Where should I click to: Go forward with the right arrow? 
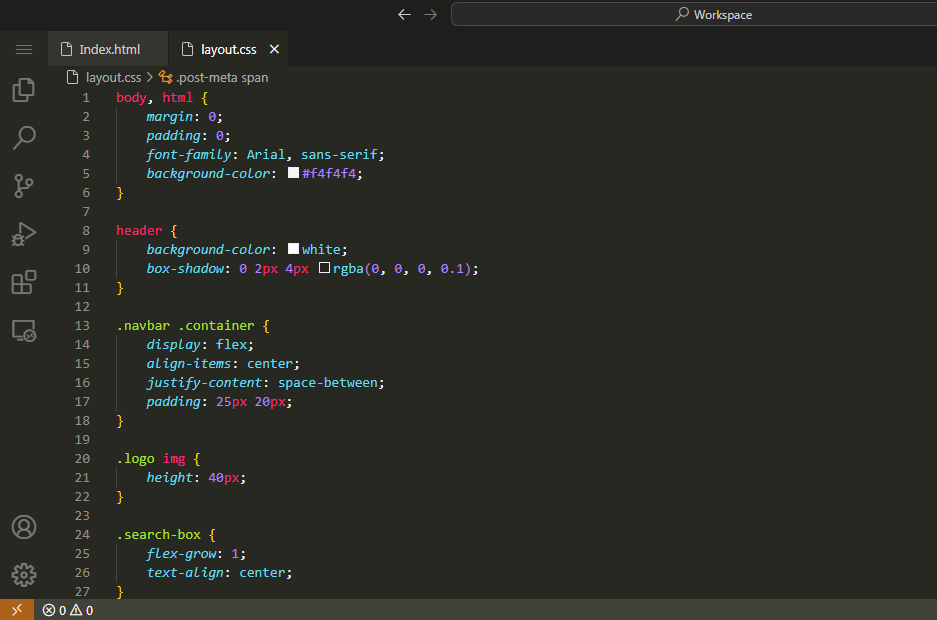click(x=431, y=14)
